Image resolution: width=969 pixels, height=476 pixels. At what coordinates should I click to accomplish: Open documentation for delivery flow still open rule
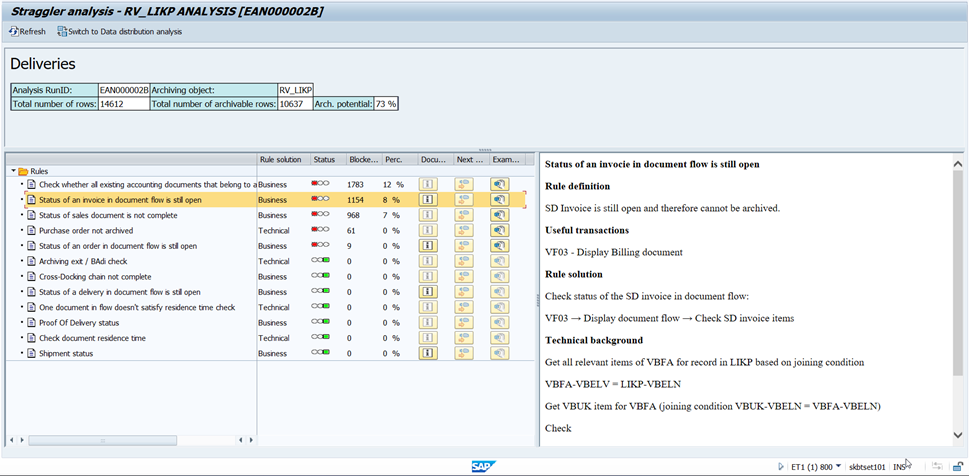click(429, 292)
